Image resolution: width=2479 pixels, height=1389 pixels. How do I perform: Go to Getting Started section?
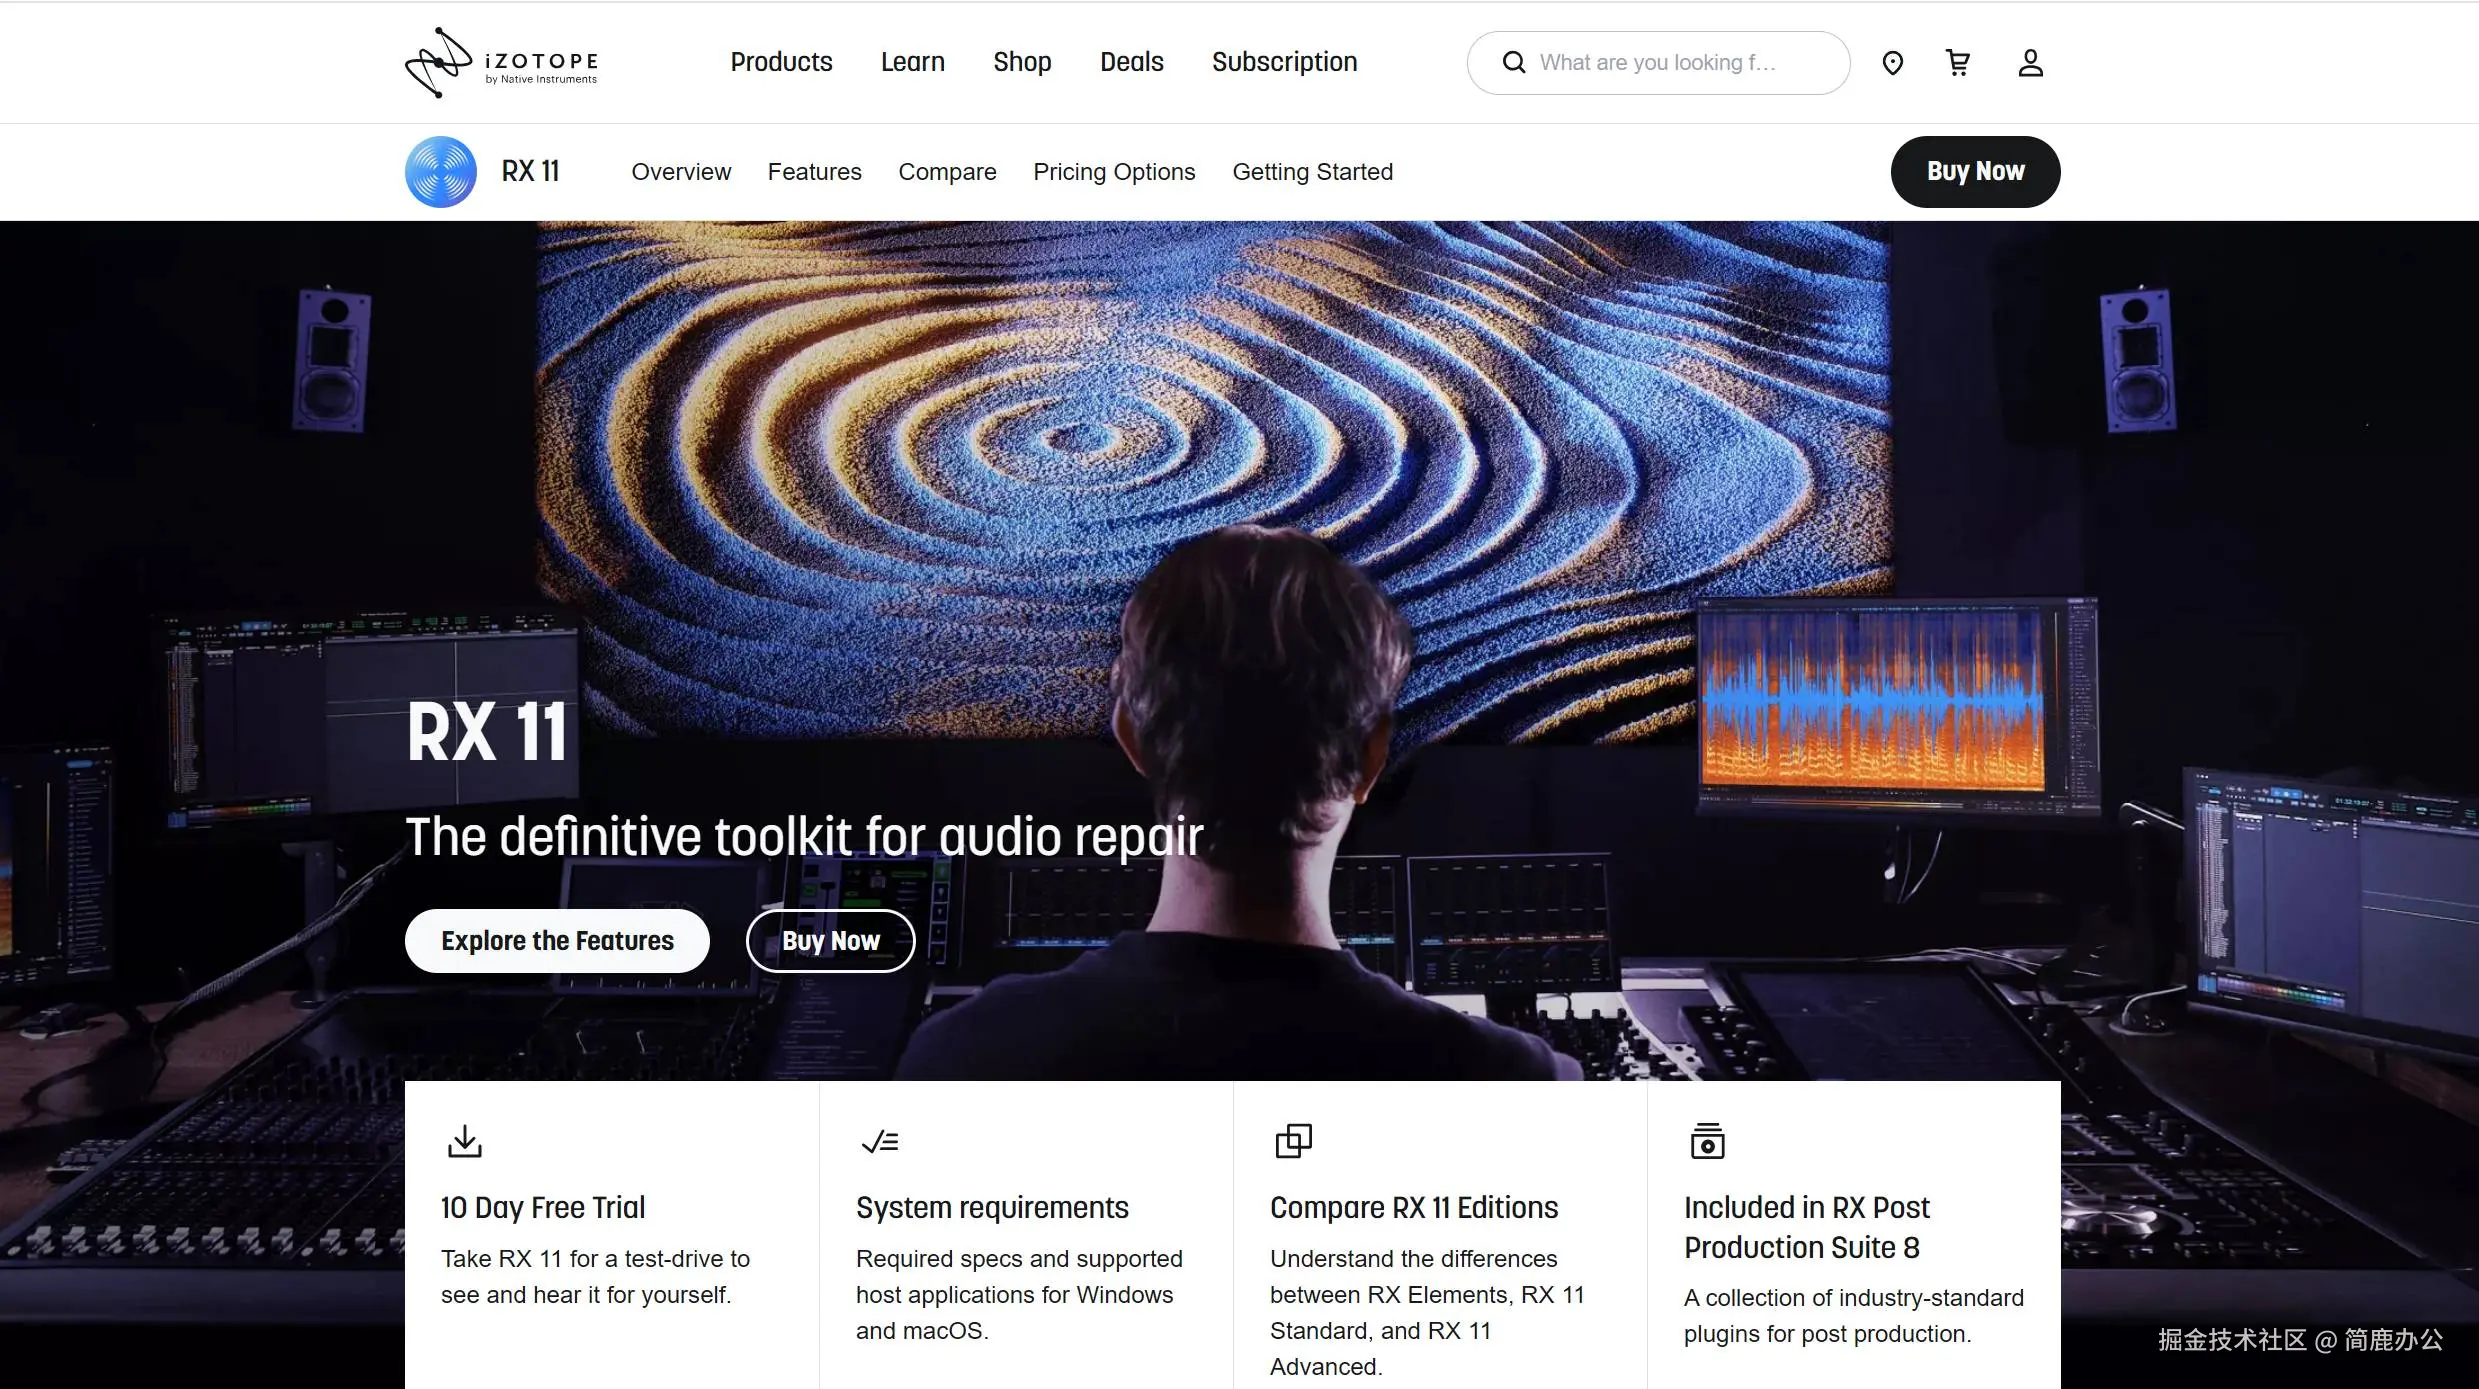pyautogui.click(x=1312, y=172)
